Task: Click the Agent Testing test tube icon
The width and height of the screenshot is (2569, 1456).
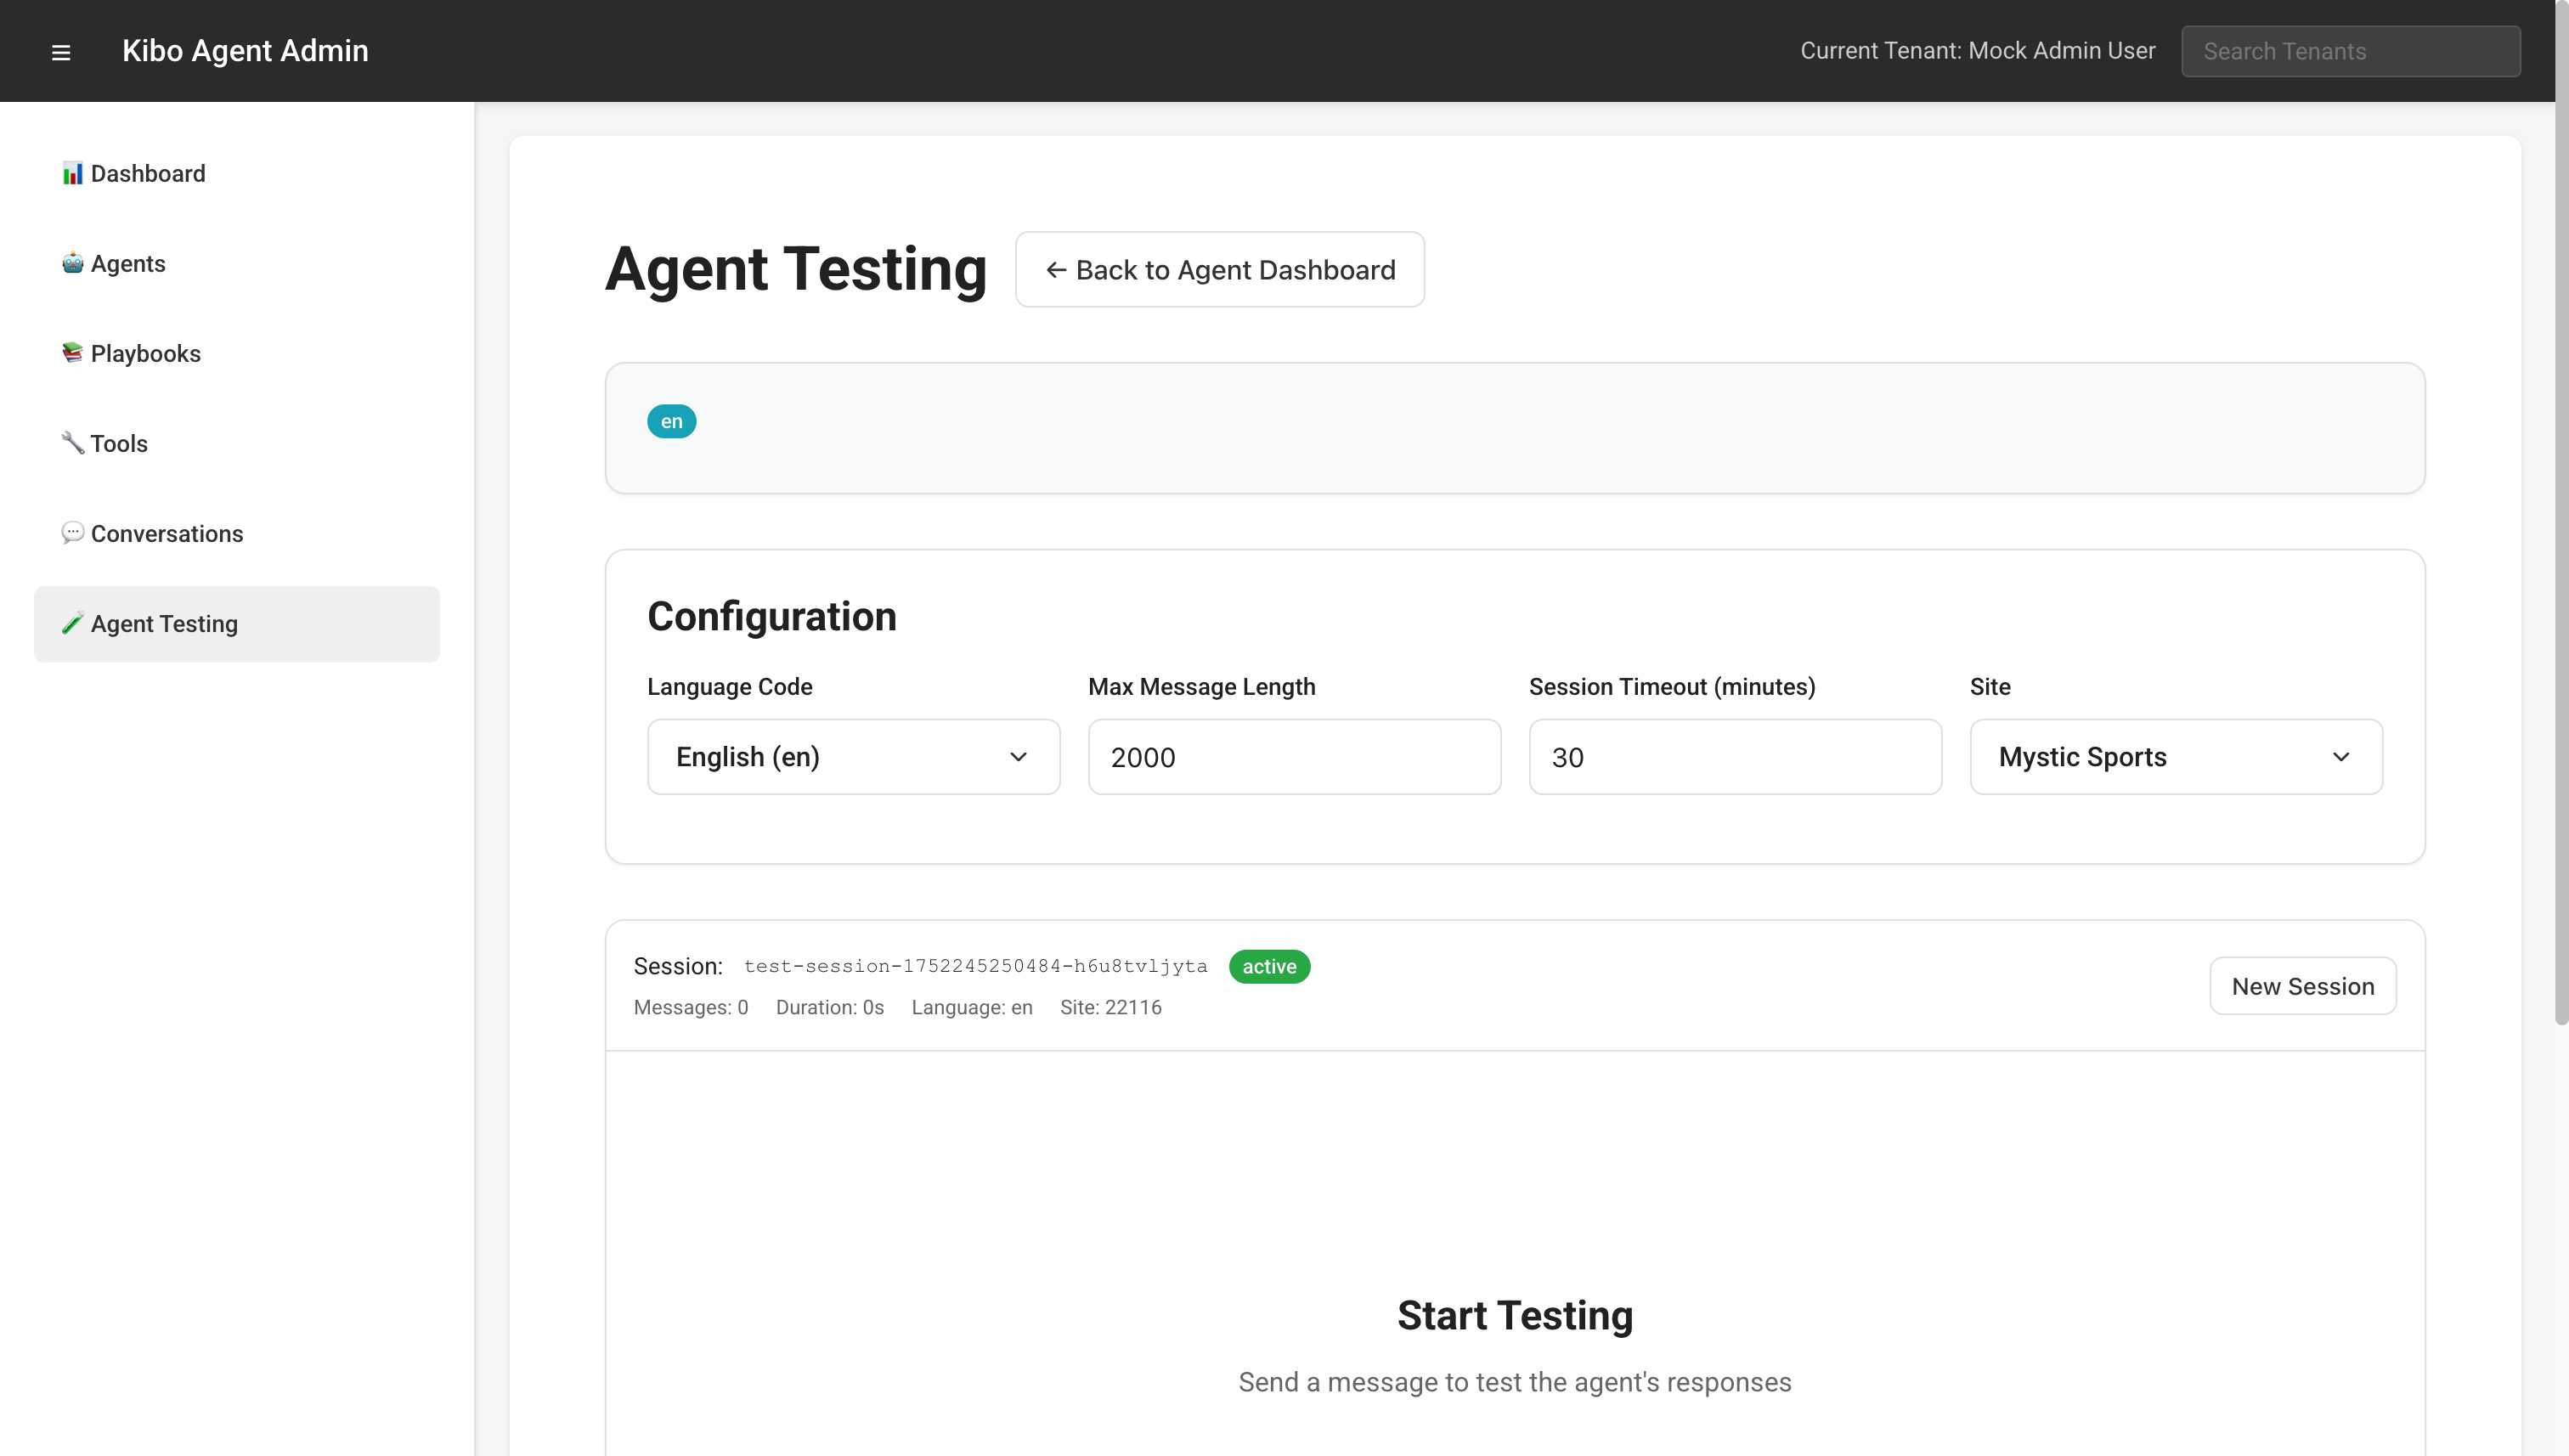Action: pyautogui.click(x=72, y=624)
